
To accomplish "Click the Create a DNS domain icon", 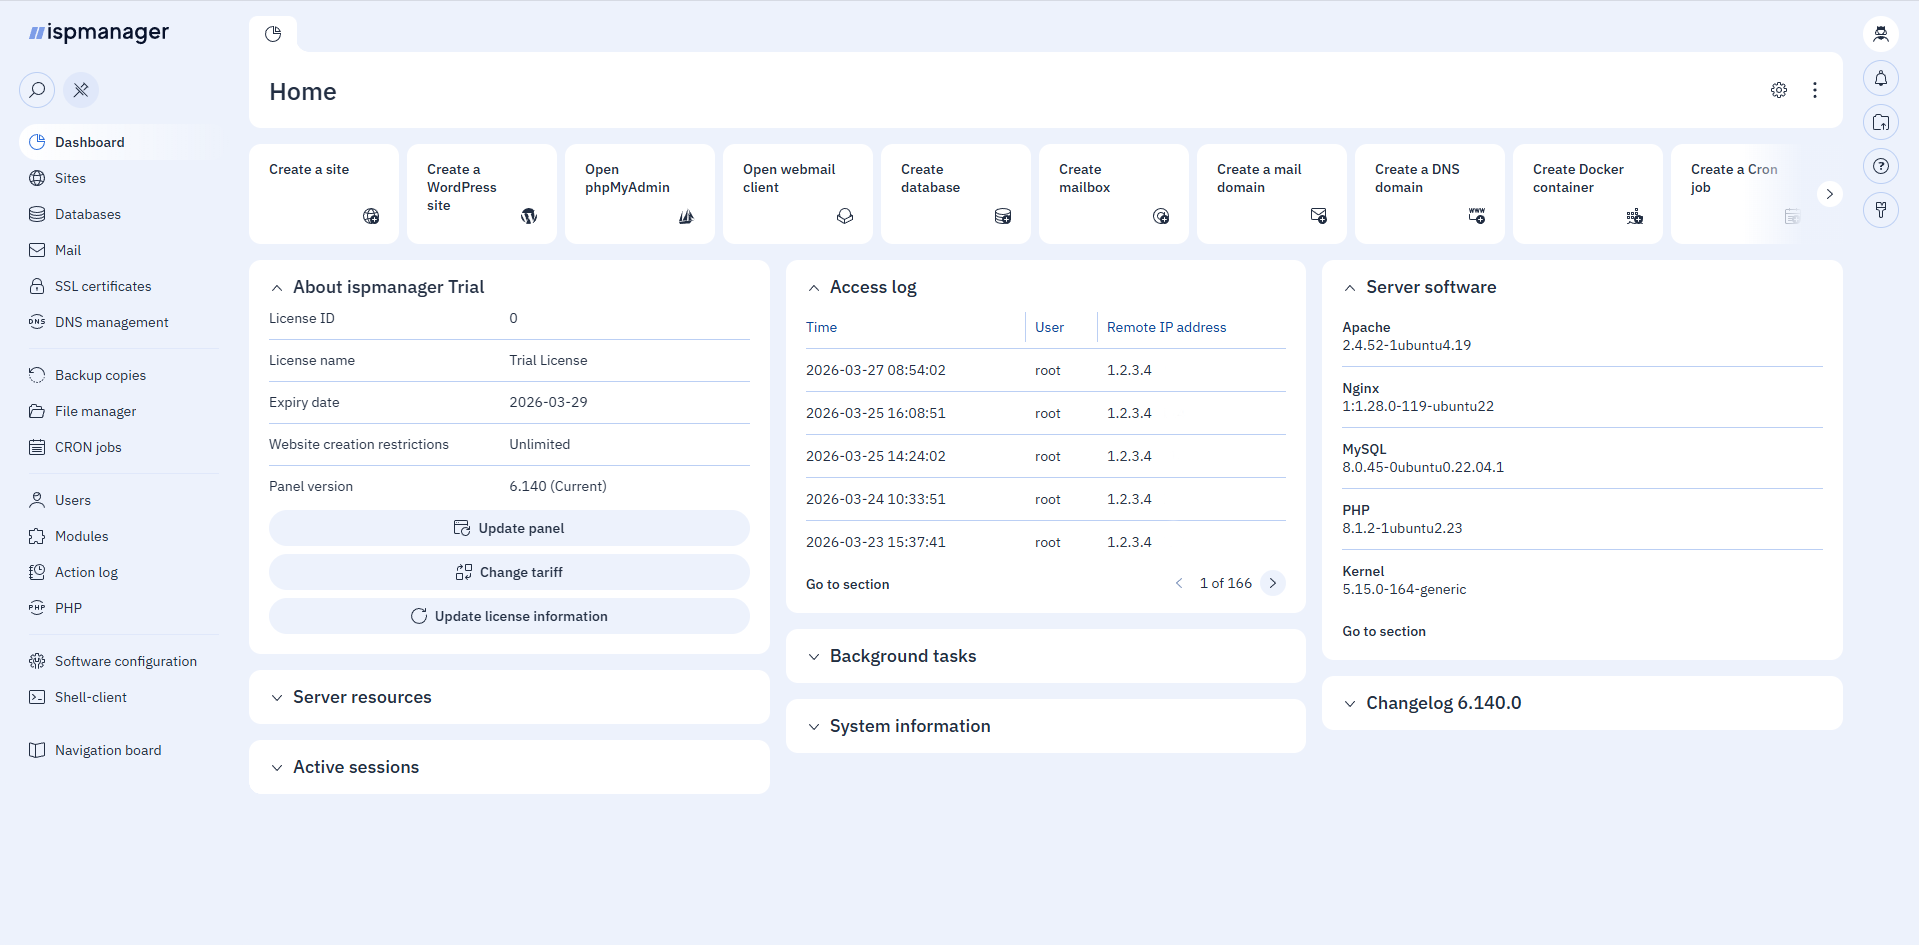I will pos(1477,216).
